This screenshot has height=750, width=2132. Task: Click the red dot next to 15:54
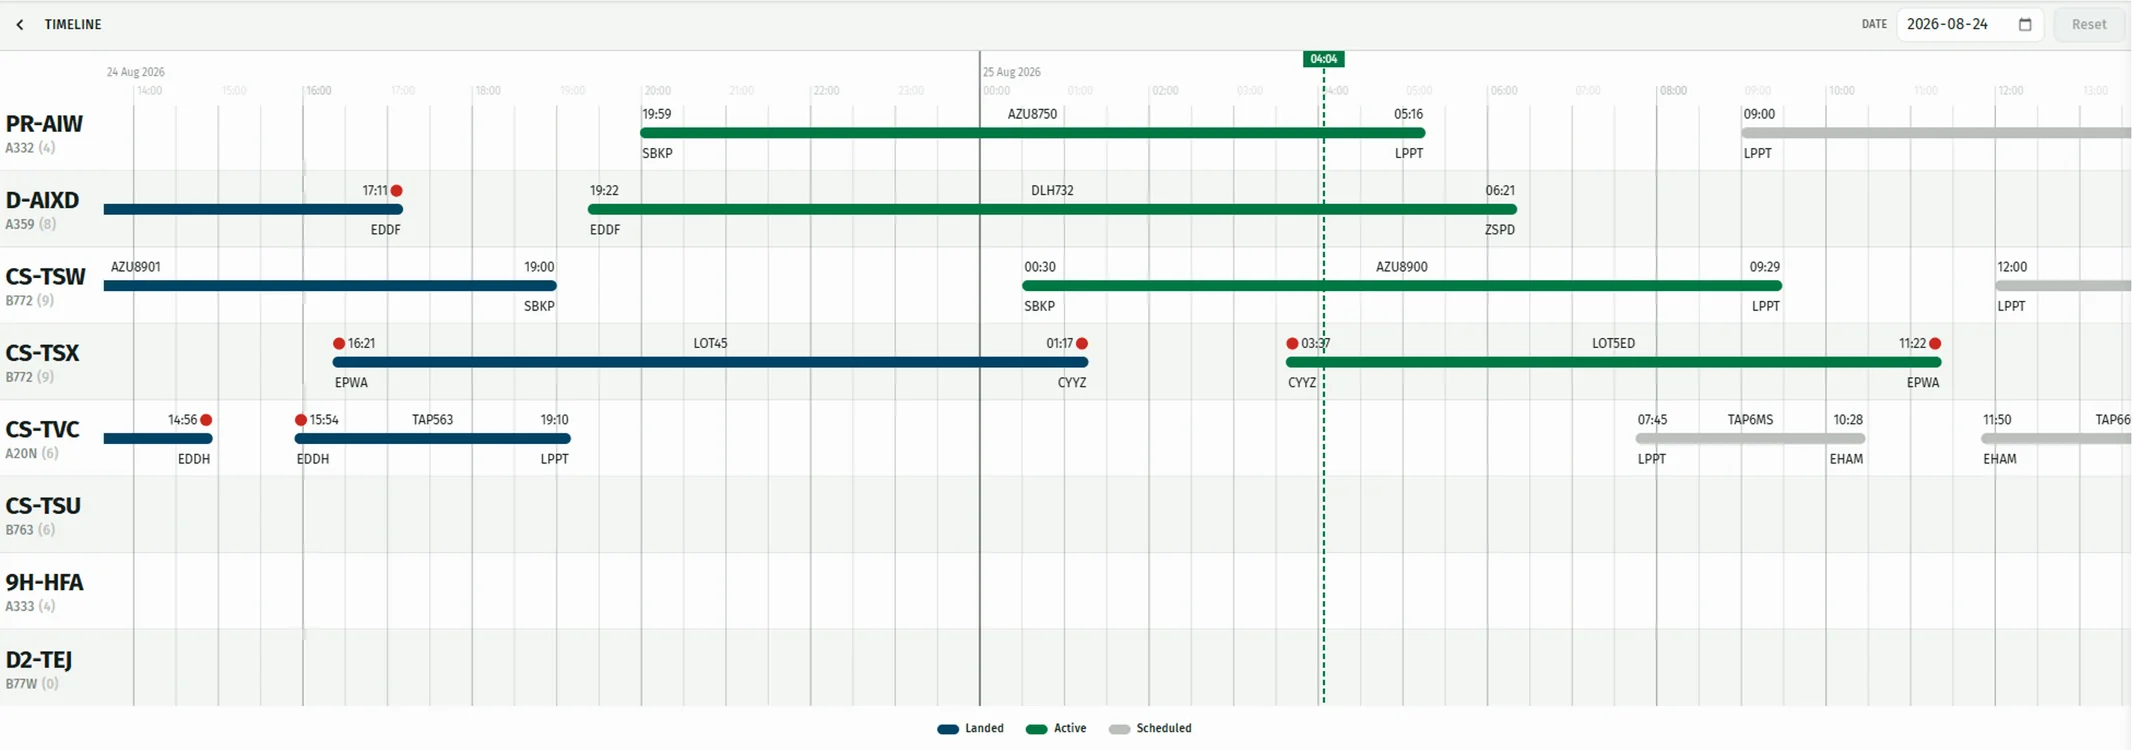click(301, 420)
